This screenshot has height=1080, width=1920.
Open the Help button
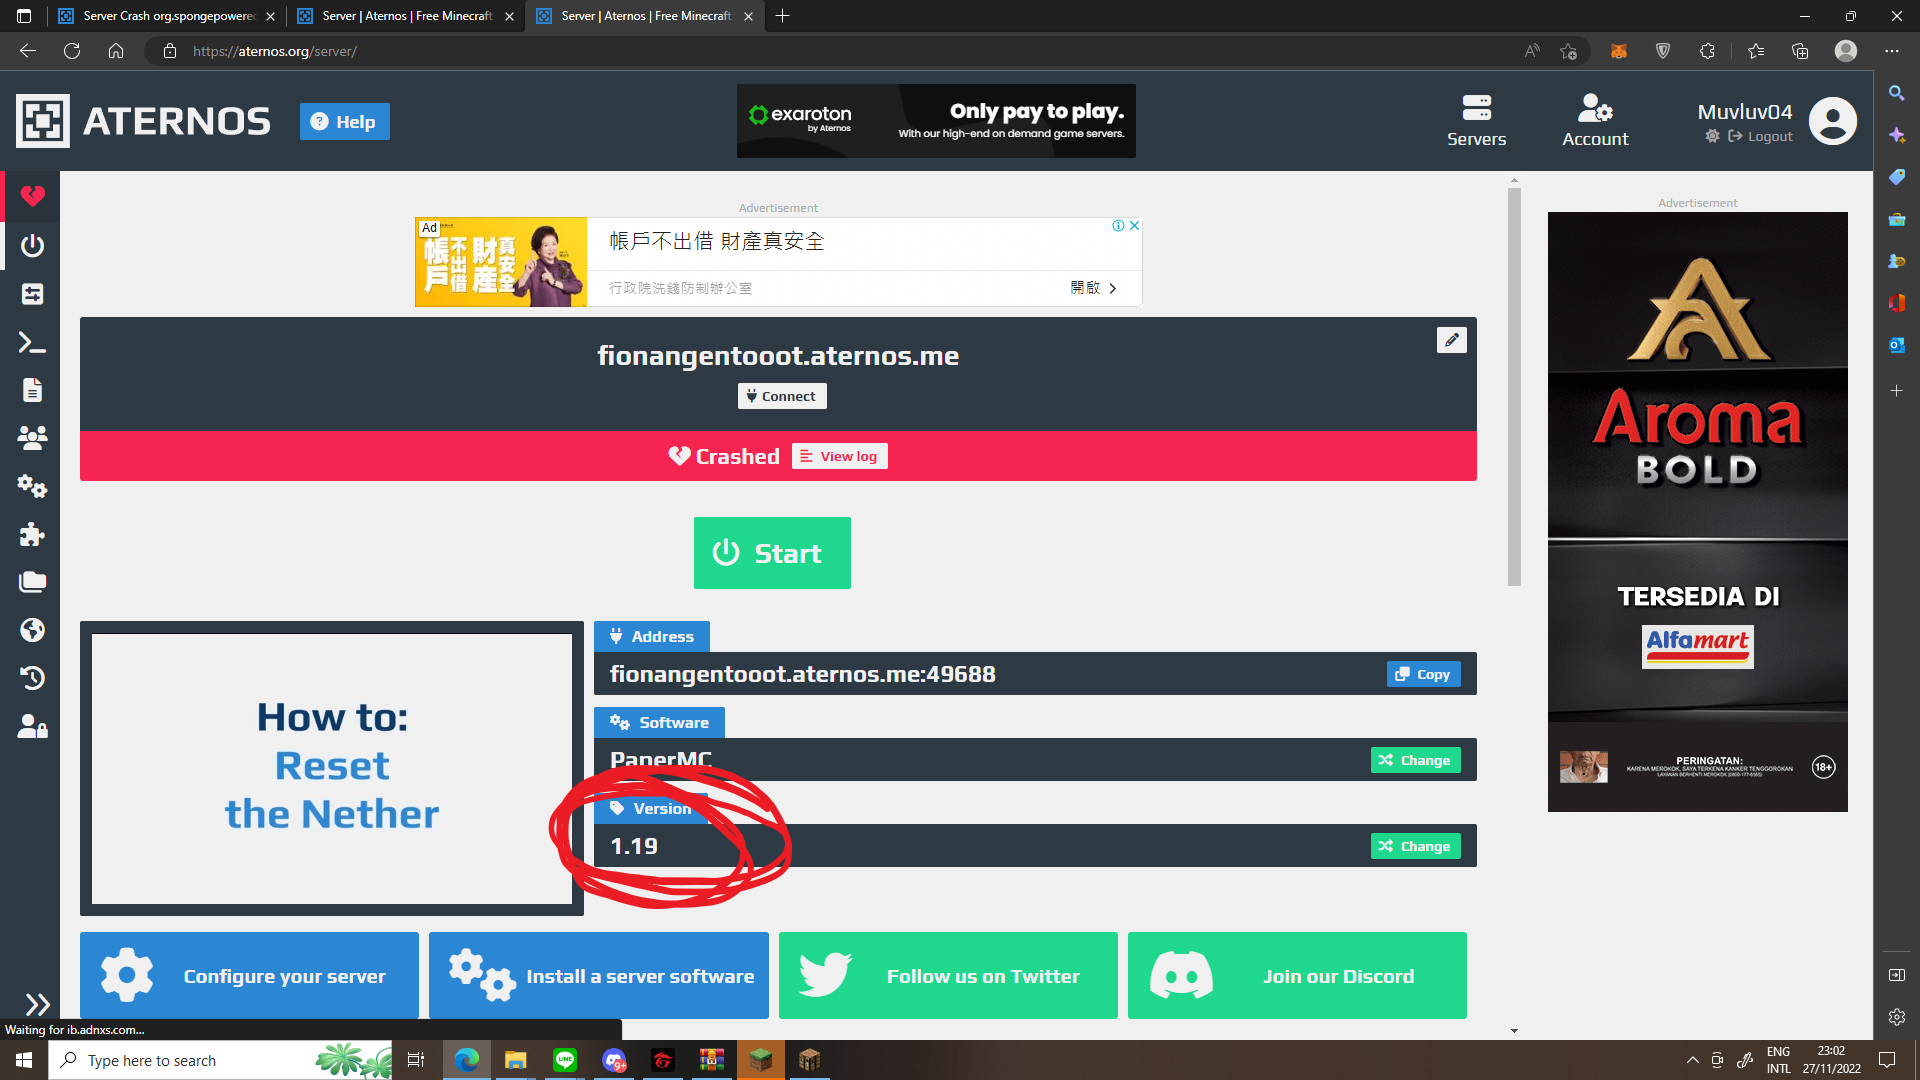344,122
